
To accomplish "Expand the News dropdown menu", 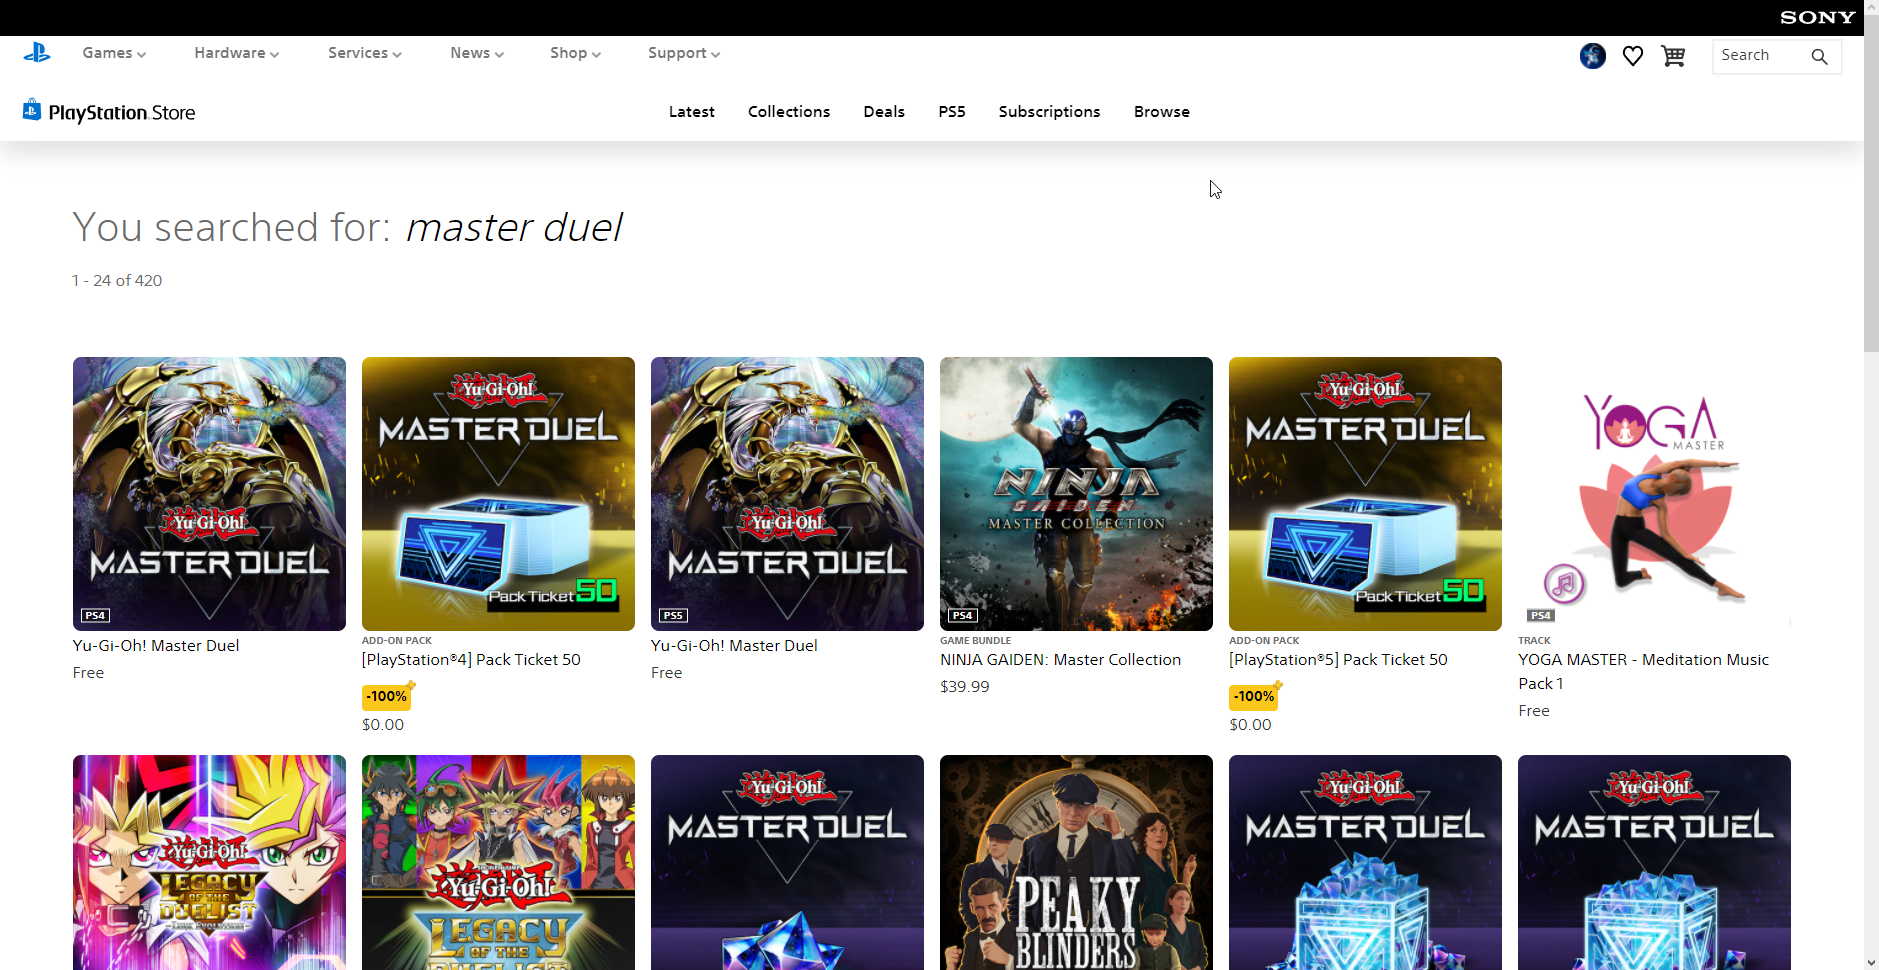I will coord(477,53).
